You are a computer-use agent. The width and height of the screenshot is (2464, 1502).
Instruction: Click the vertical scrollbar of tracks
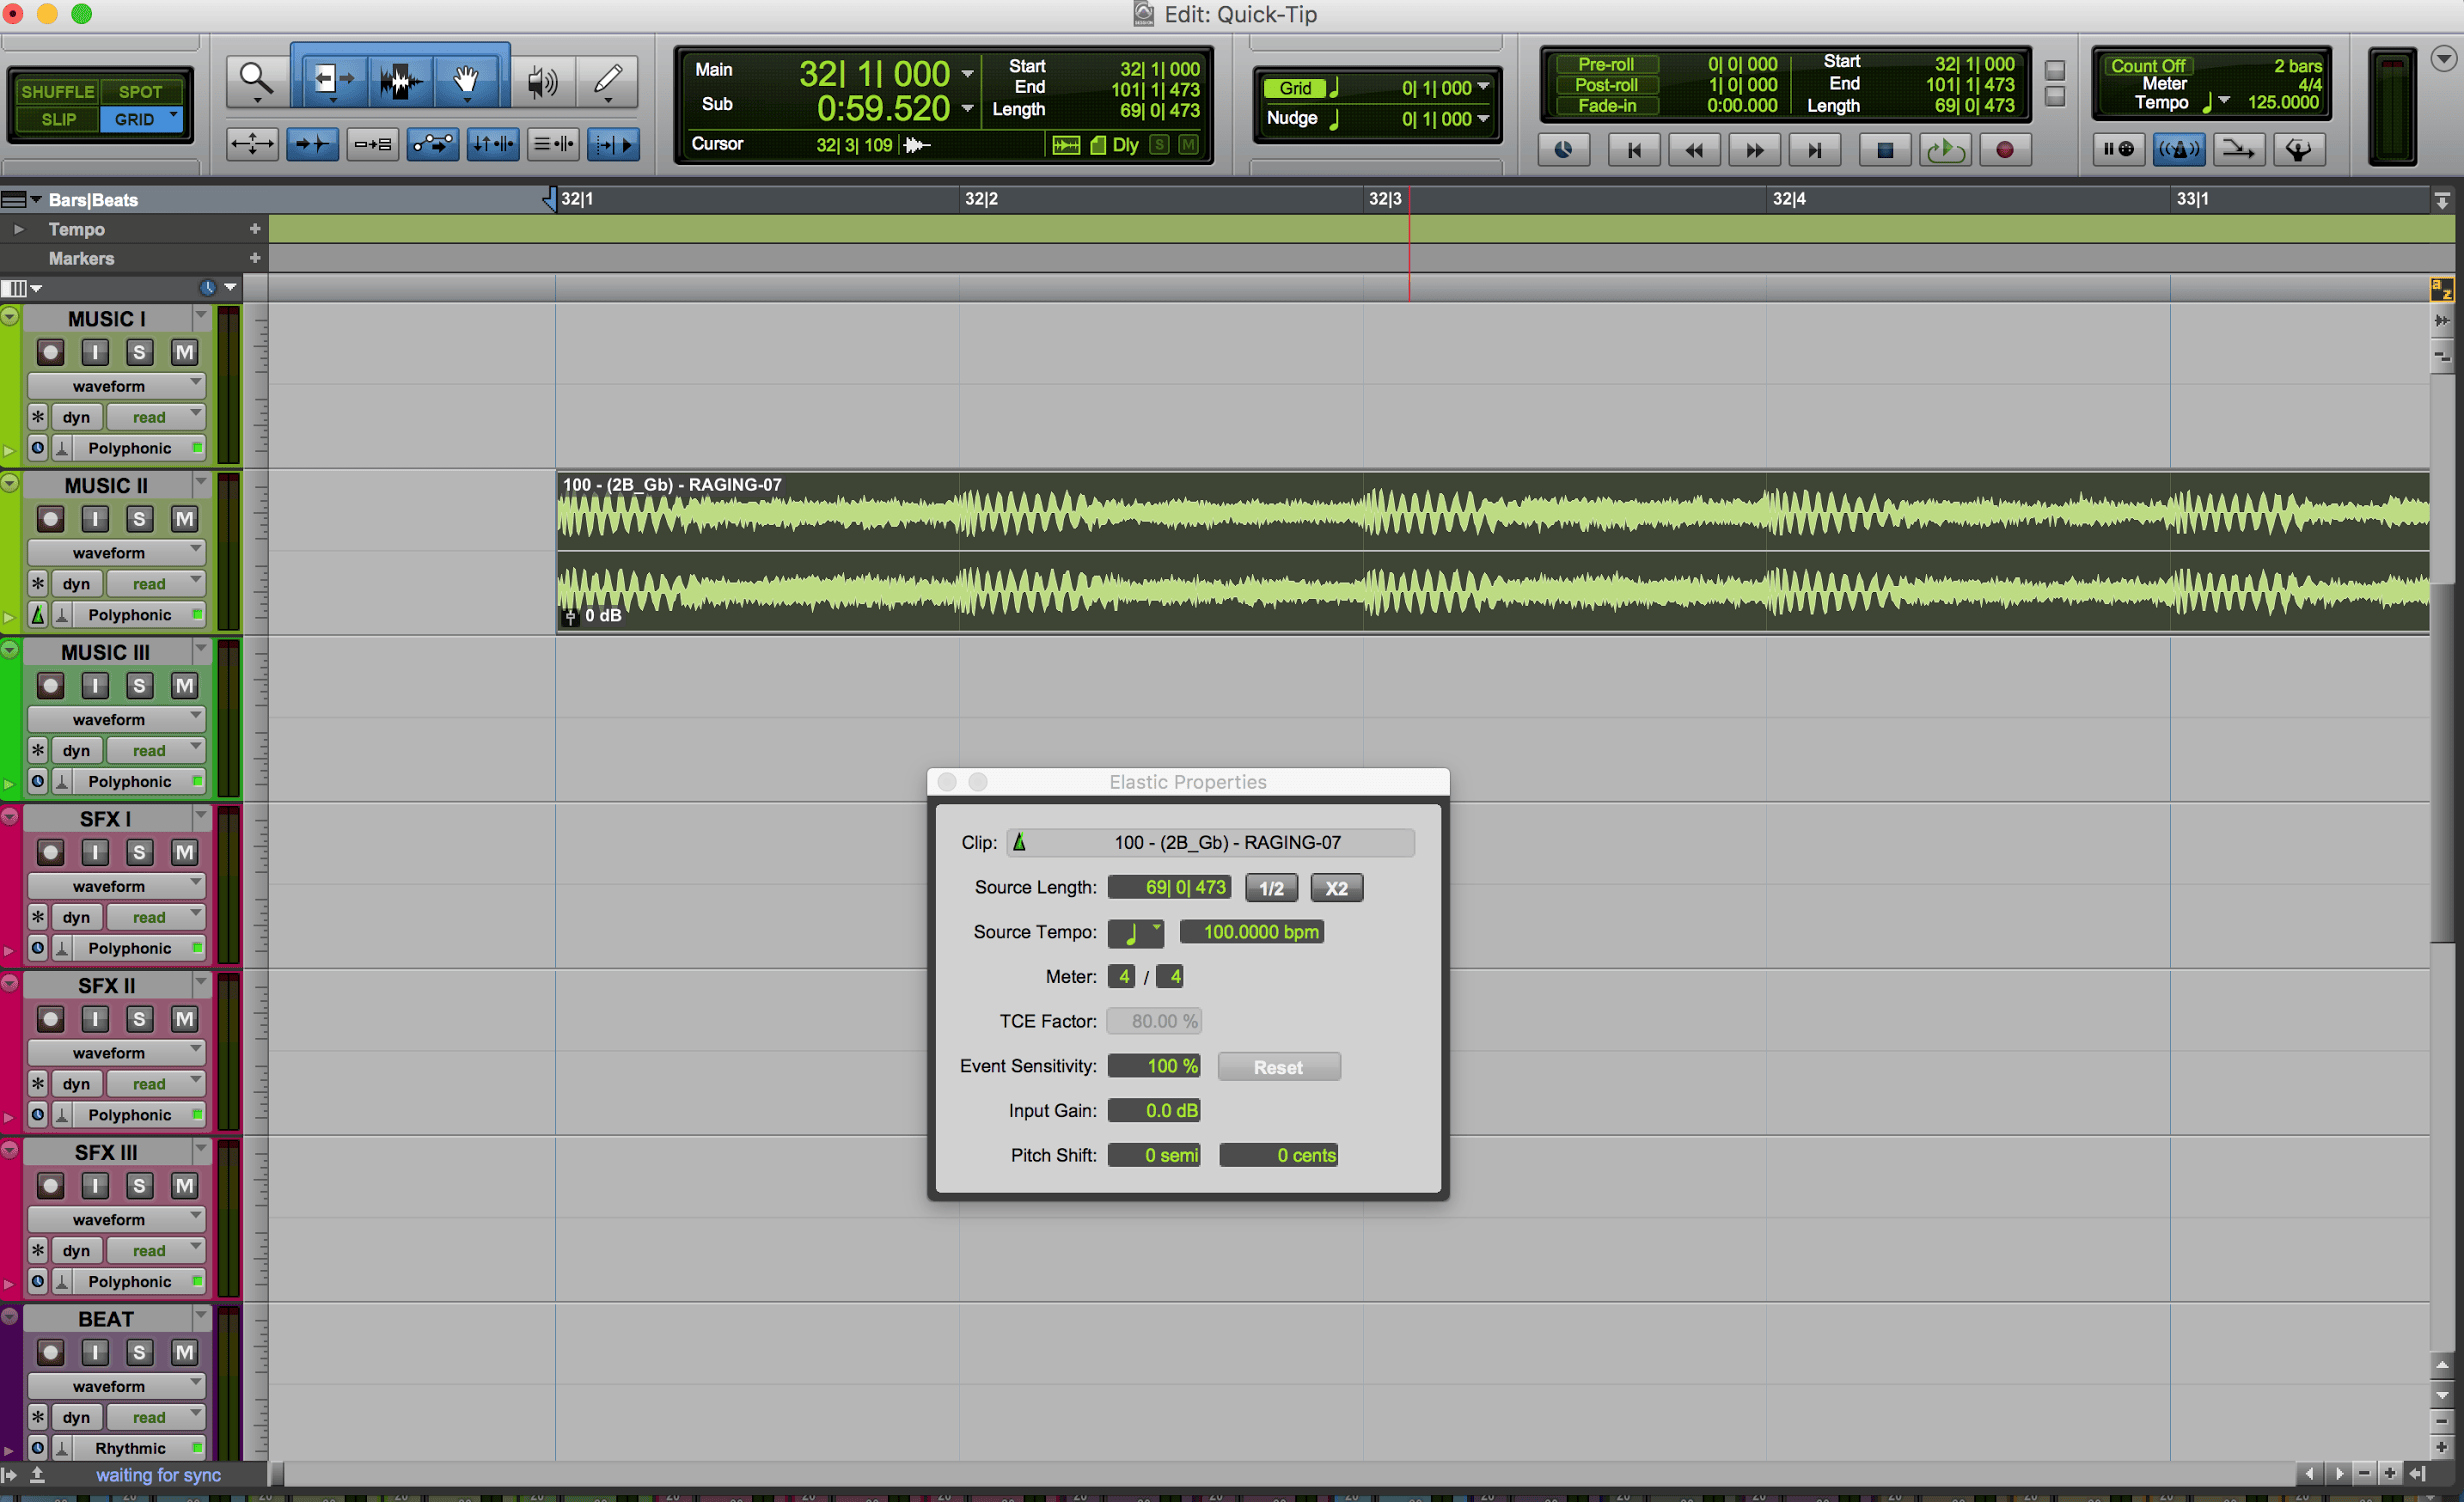point(2442,761)
